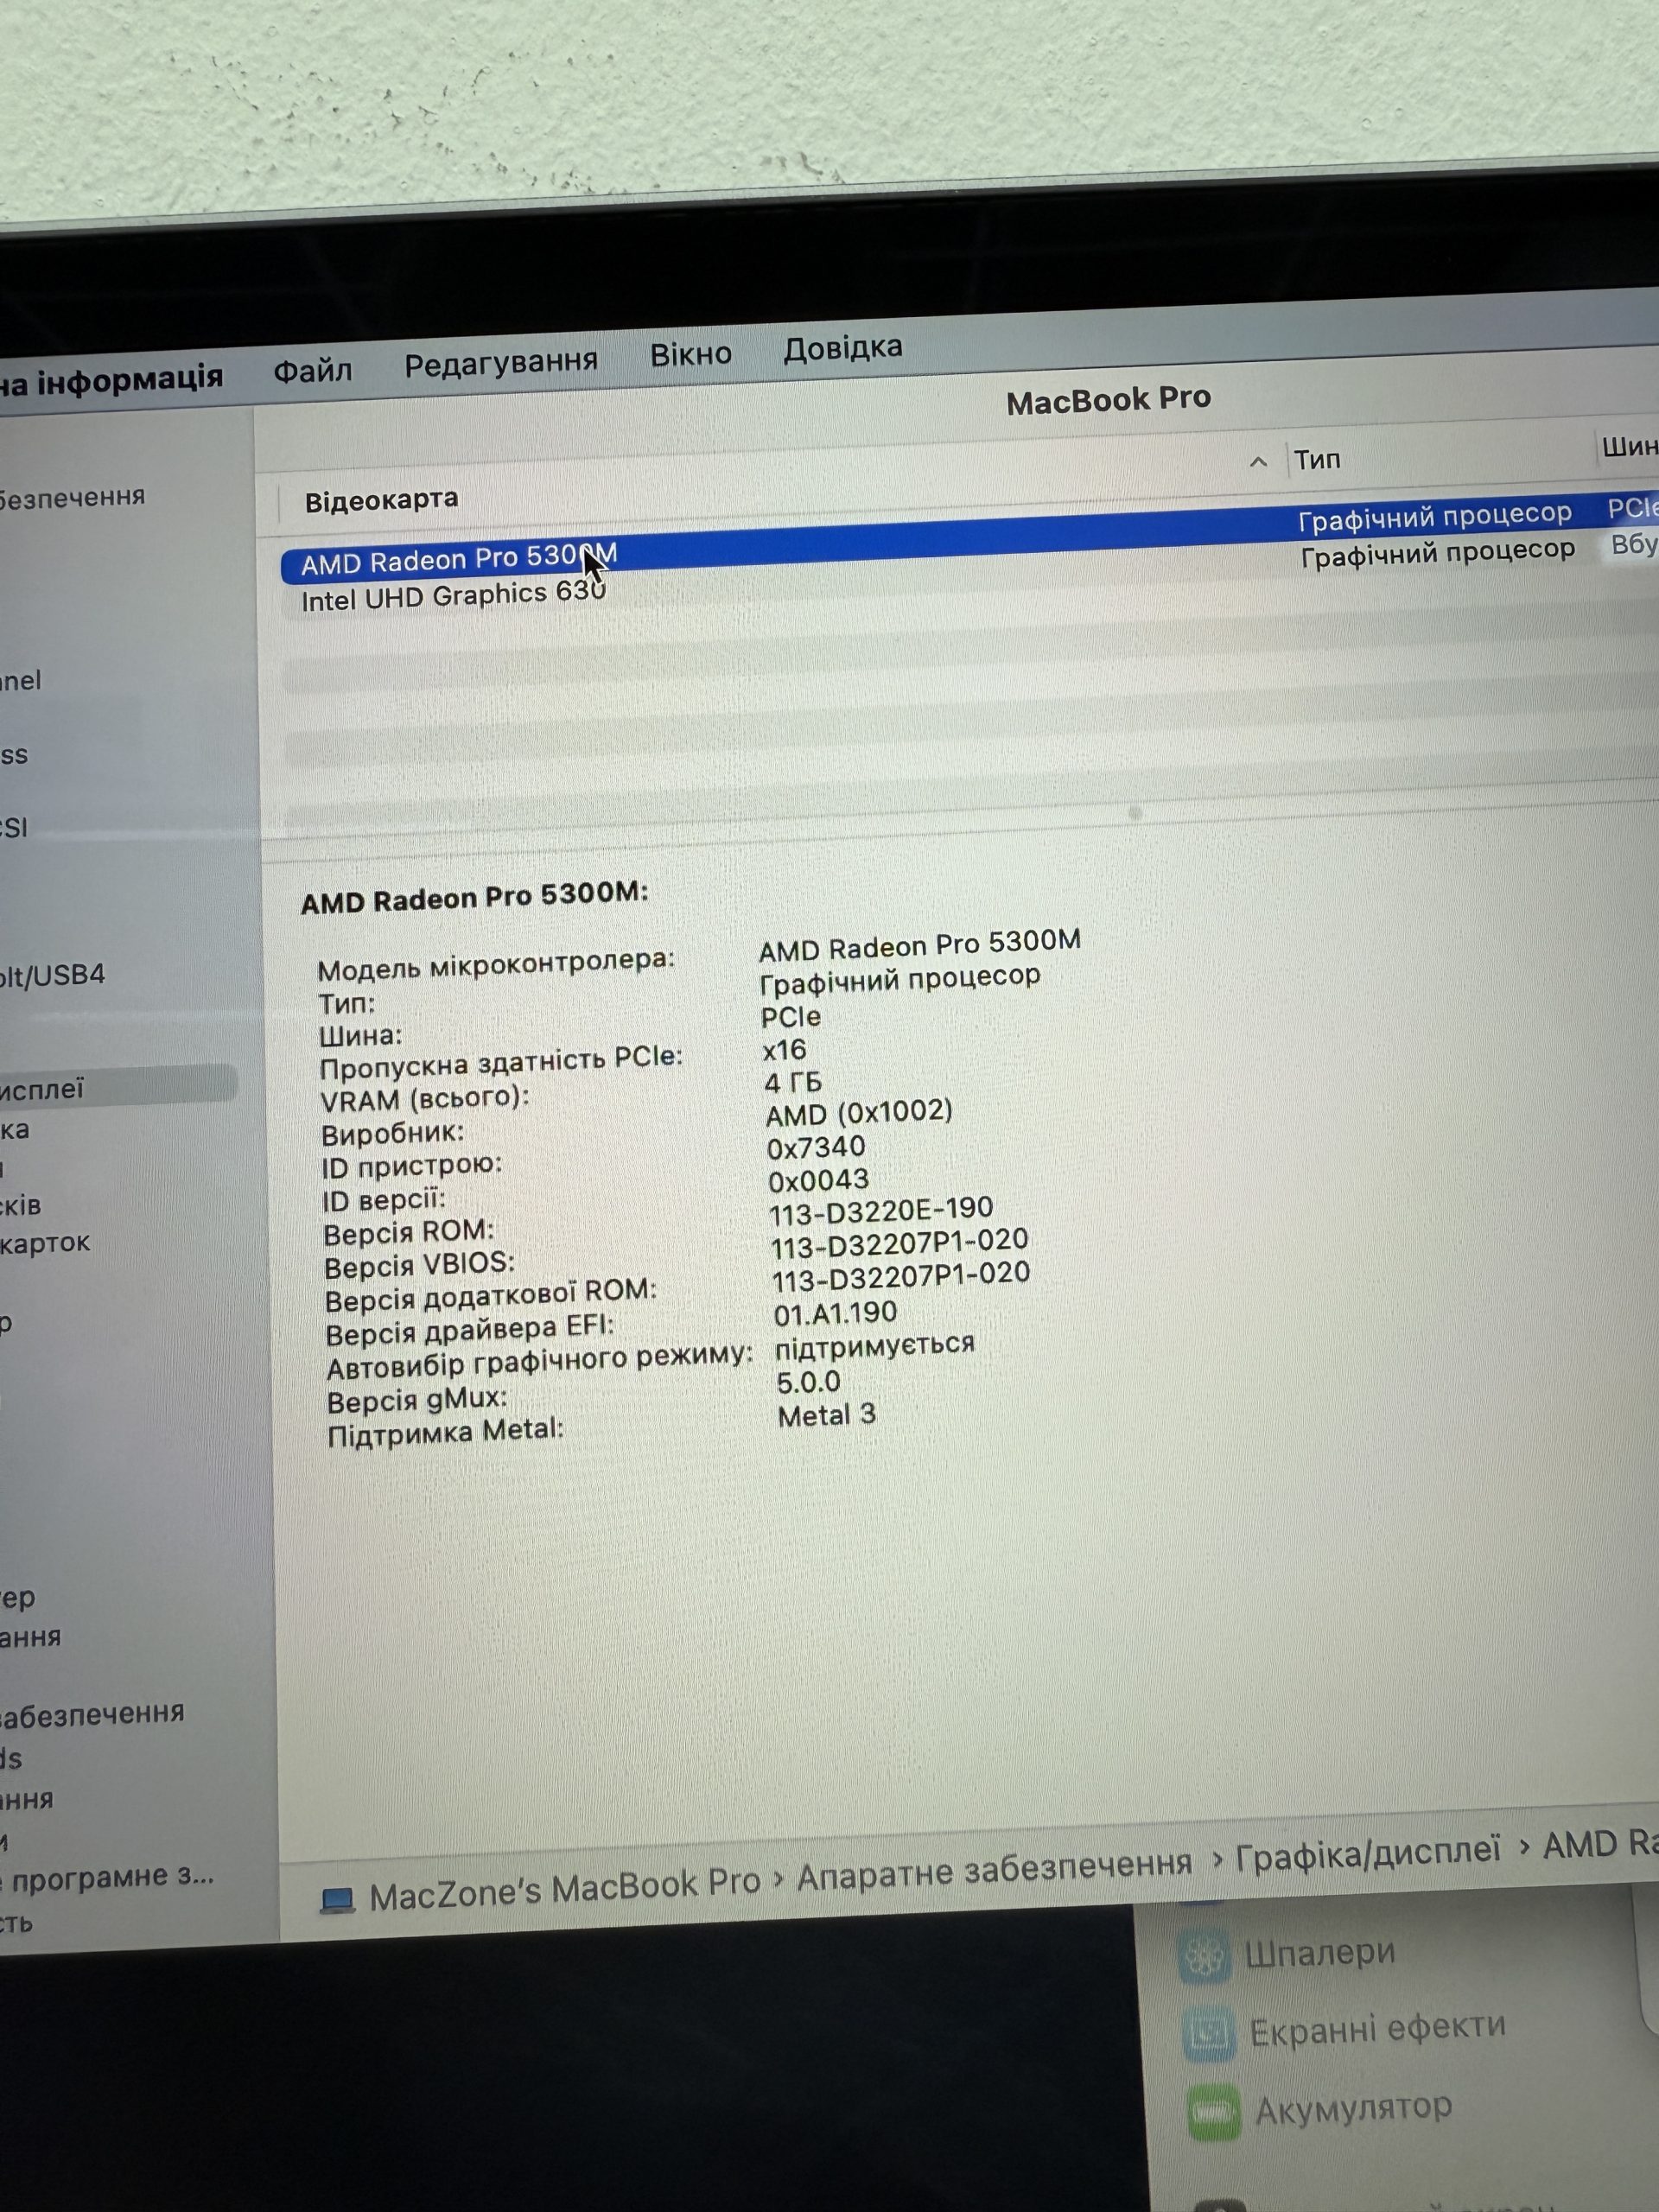
Task: Click the MacBook Pro window title
Action: tap(1108, 400)
